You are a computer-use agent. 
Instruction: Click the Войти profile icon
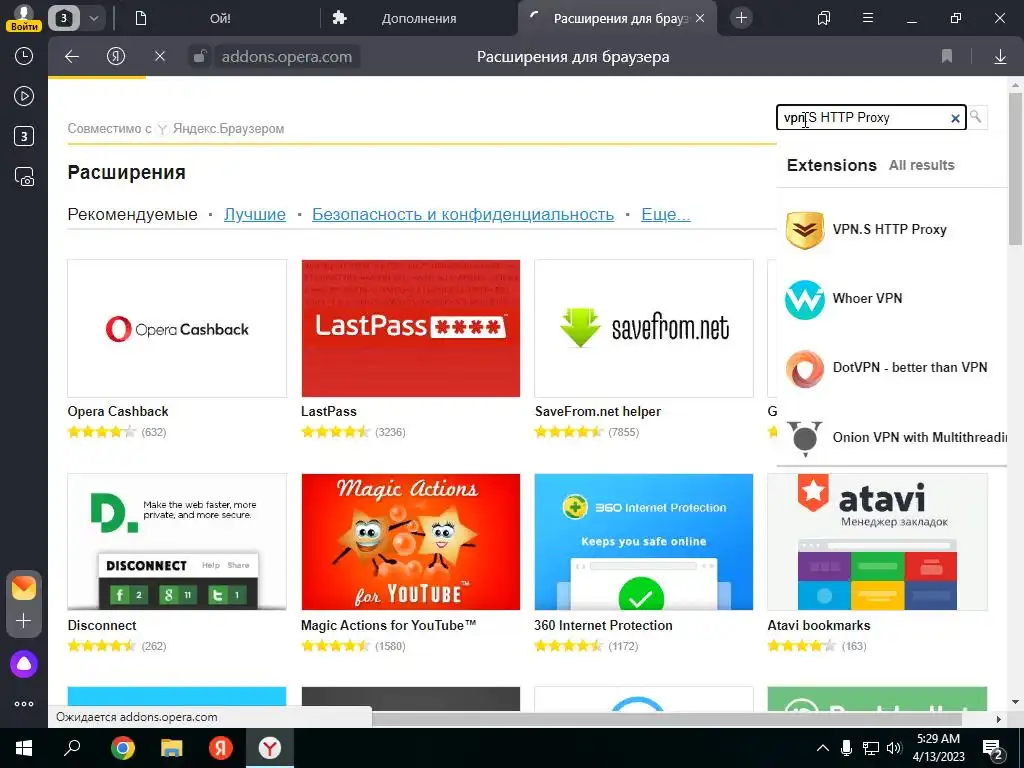click(24, 17)
